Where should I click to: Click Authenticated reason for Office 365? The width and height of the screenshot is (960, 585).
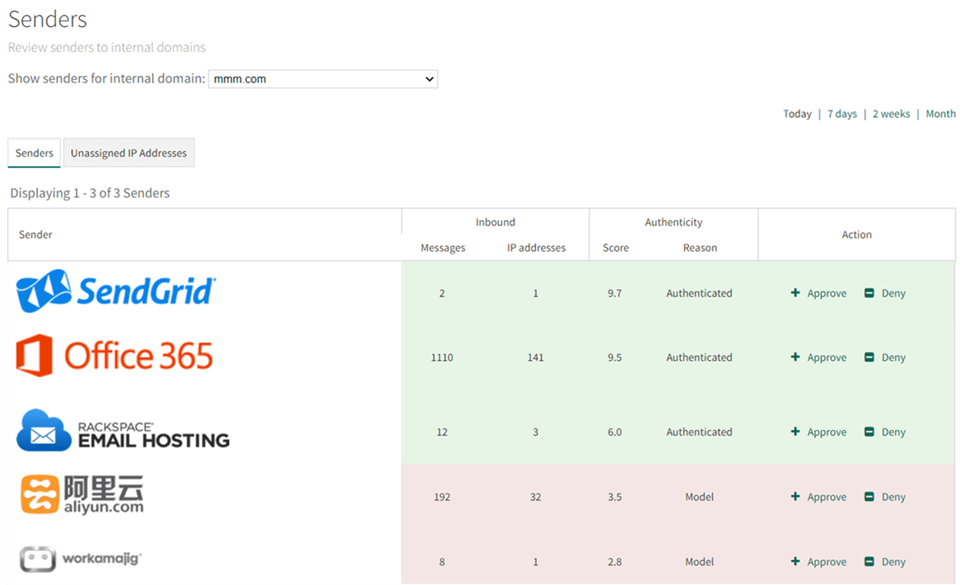point(699,357)
